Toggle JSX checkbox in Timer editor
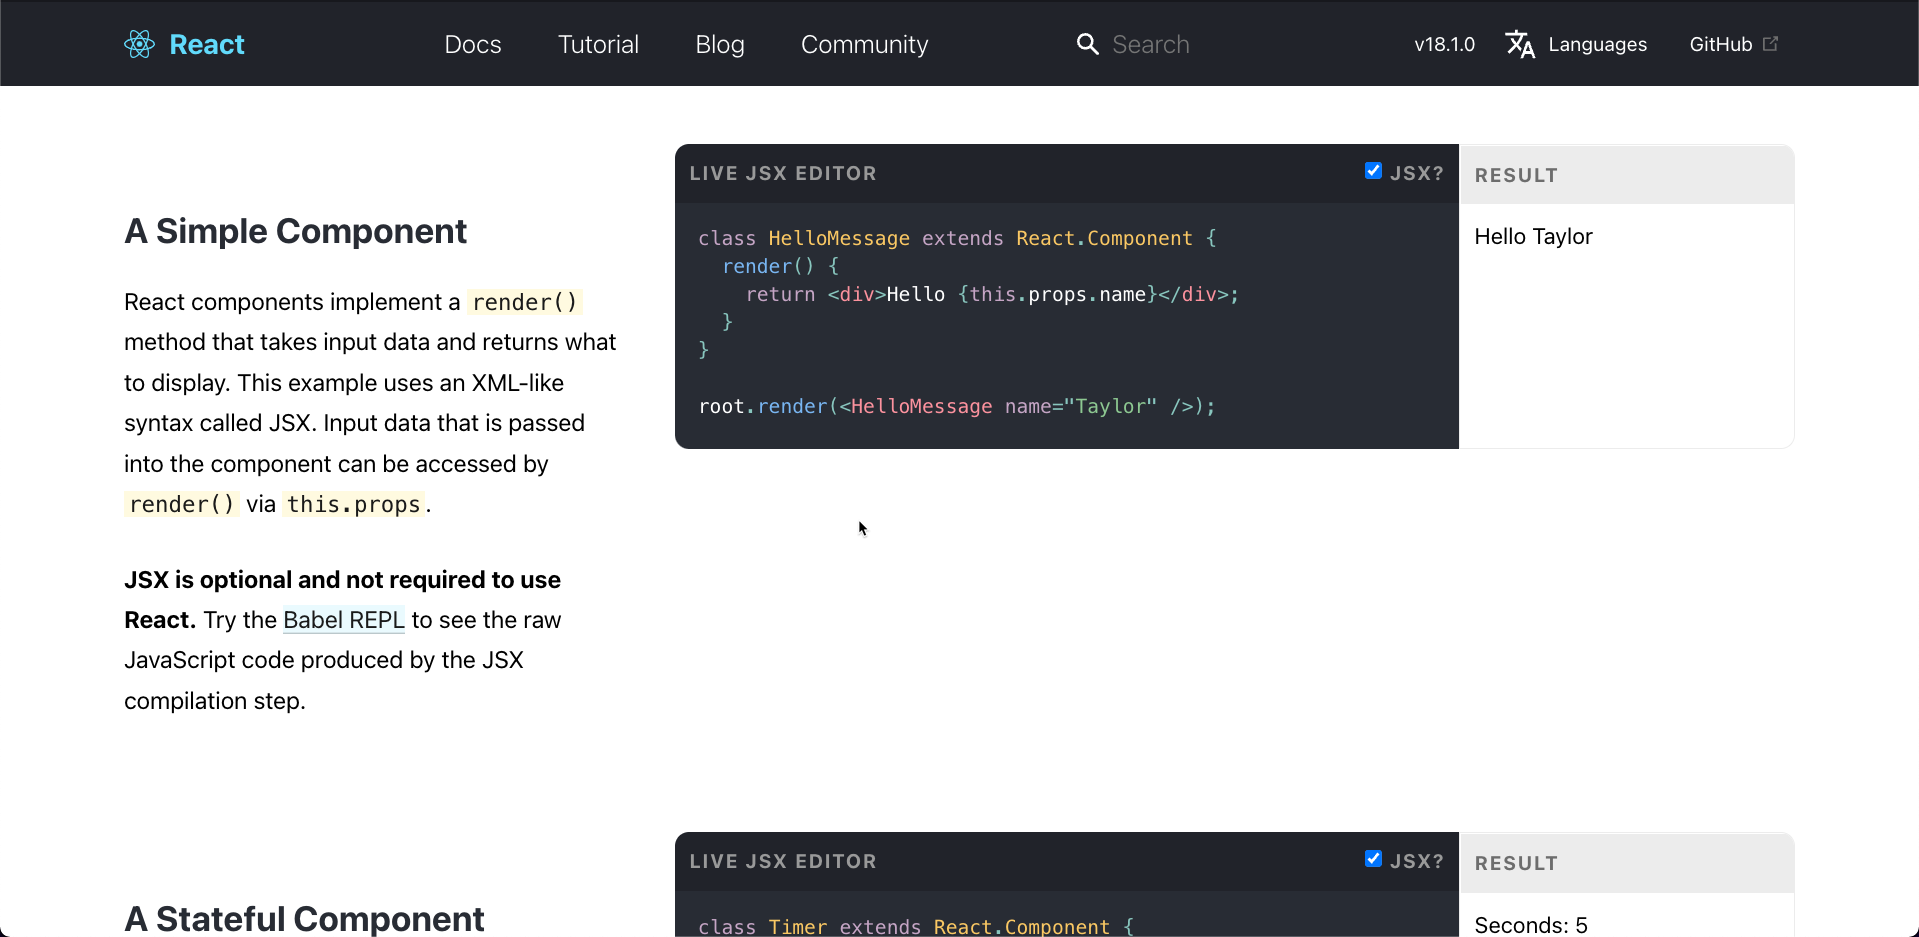1919x937 pixels. (x=1373, y=859)
